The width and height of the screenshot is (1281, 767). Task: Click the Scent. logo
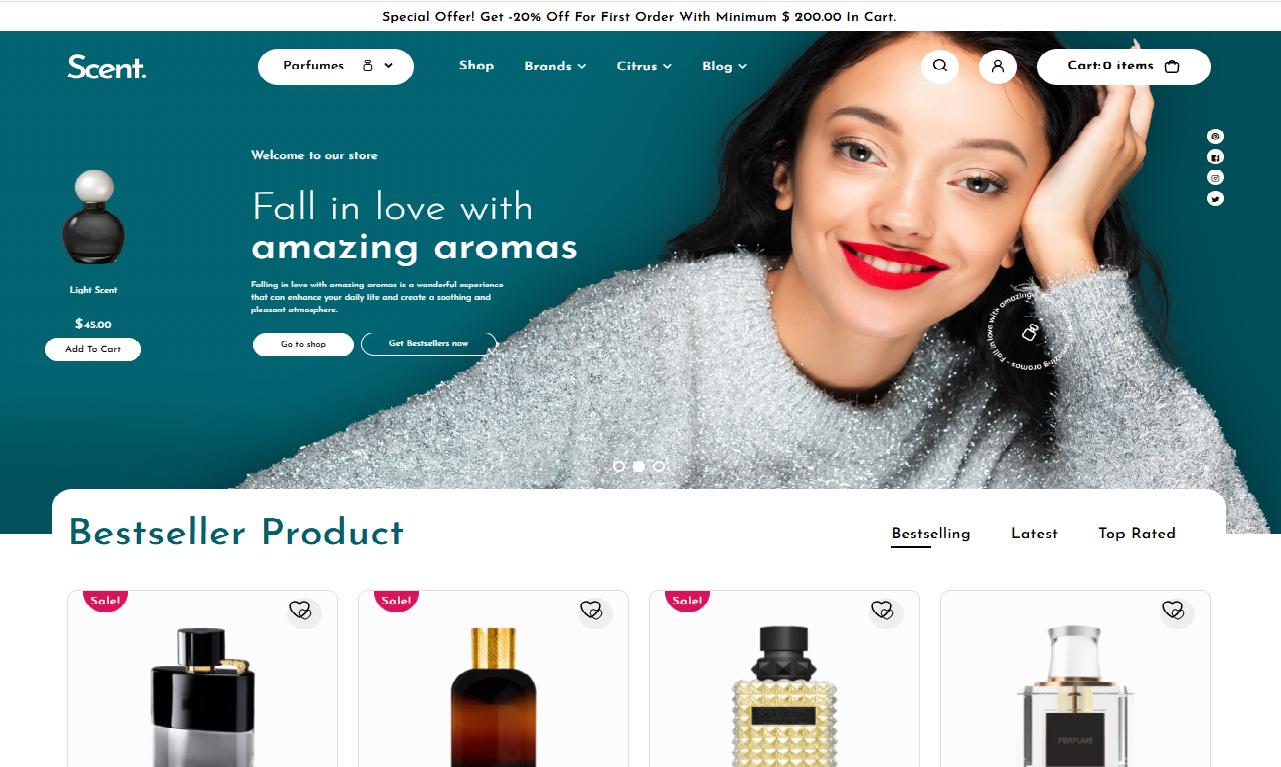(x=107, y=66)
